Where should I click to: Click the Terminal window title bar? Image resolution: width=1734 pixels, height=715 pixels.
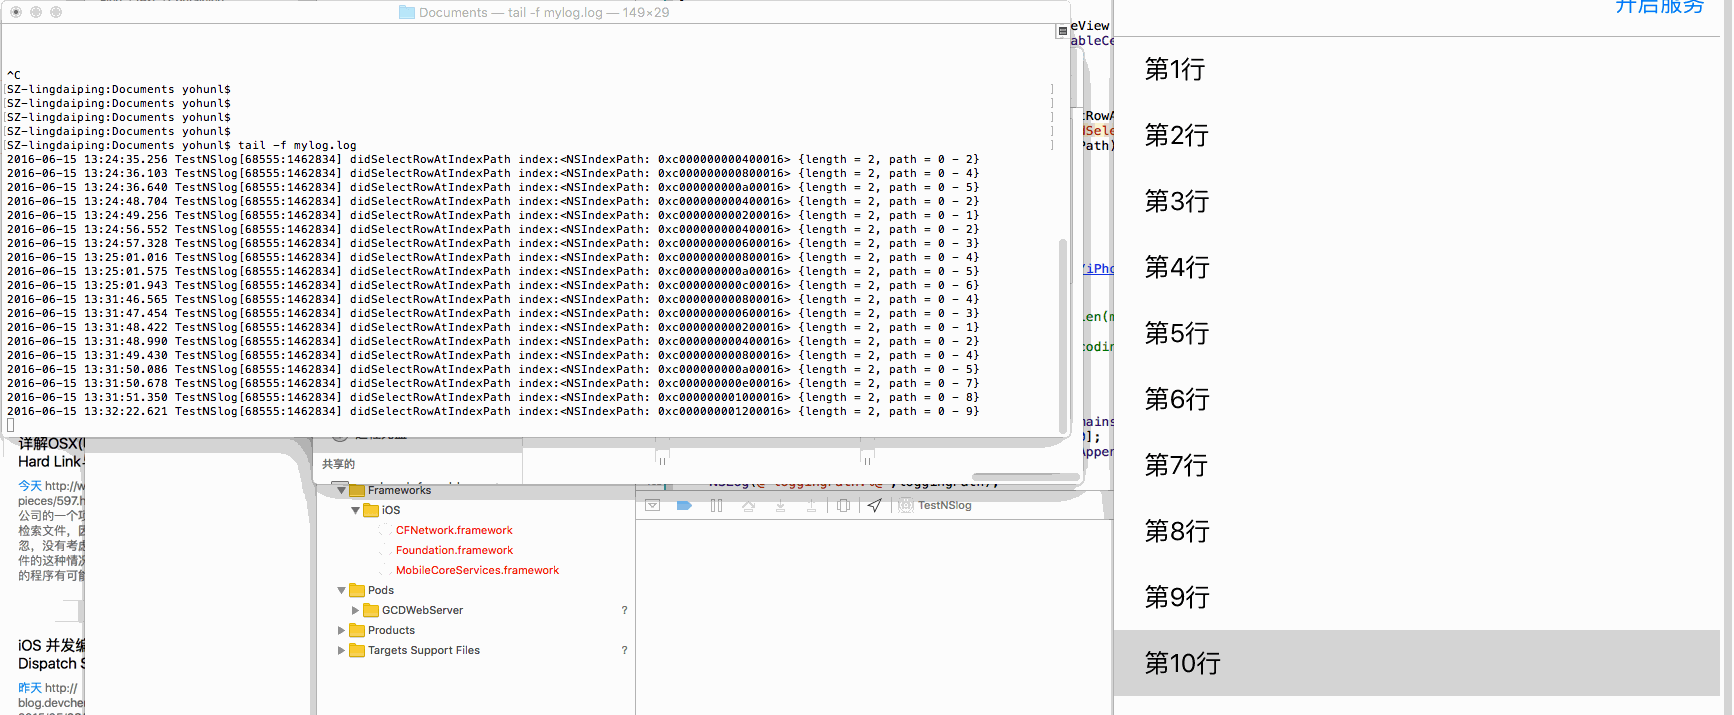pos(535,12)
